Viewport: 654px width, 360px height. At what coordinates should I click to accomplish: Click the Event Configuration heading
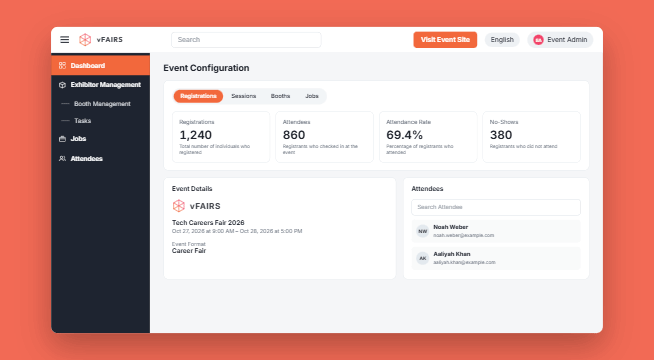coord(206,68)
